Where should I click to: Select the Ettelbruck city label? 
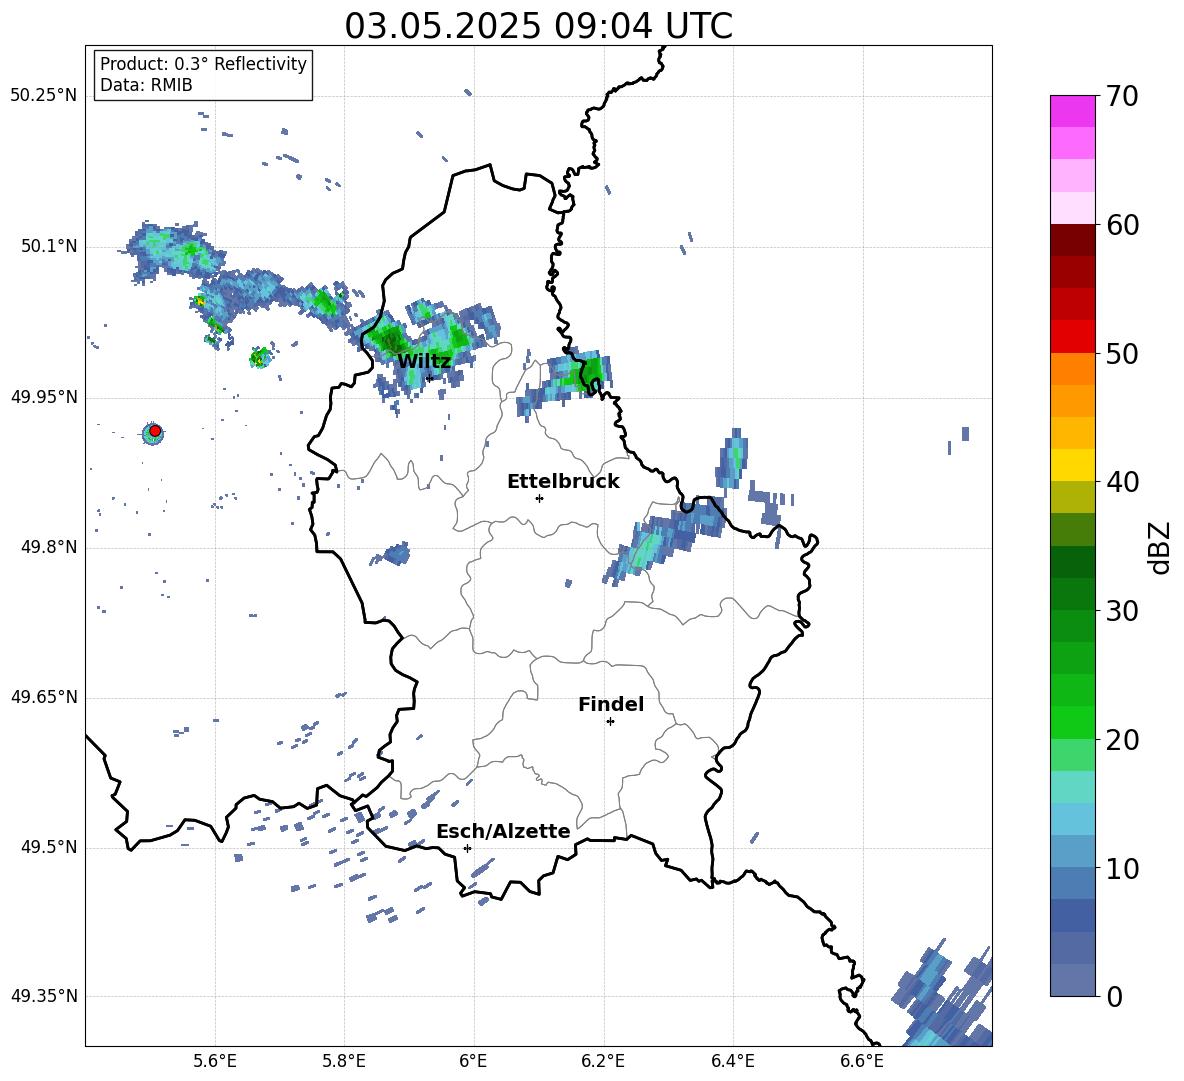[563, 481]
